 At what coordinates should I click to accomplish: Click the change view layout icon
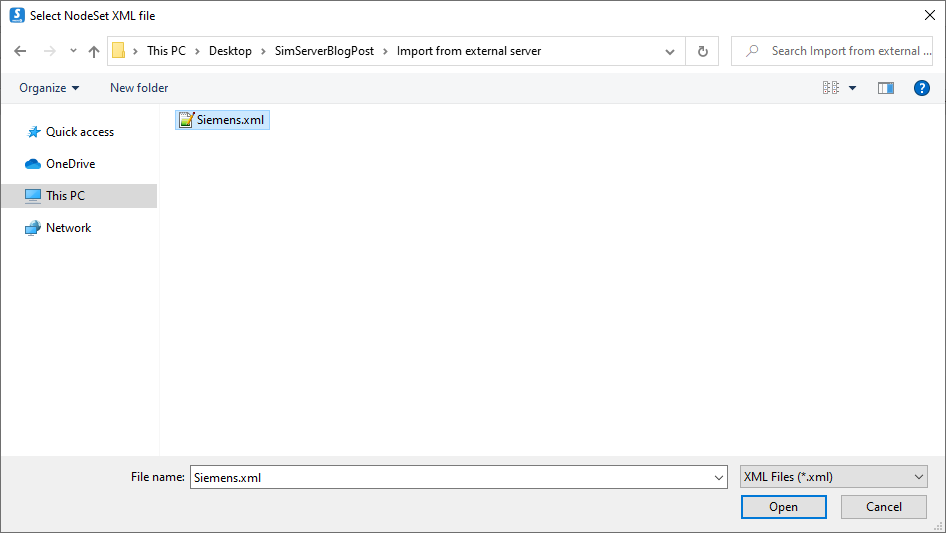tap(831, 88)
